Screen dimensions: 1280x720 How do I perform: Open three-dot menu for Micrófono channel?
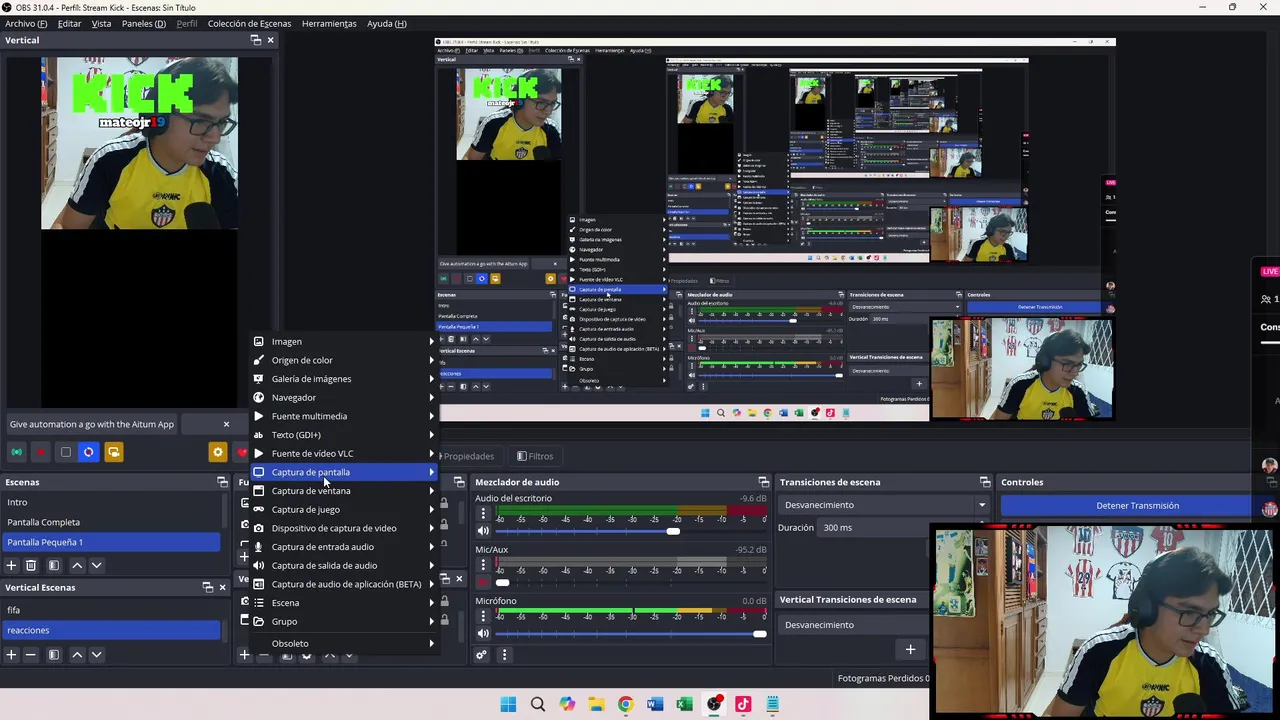[483, 616]
